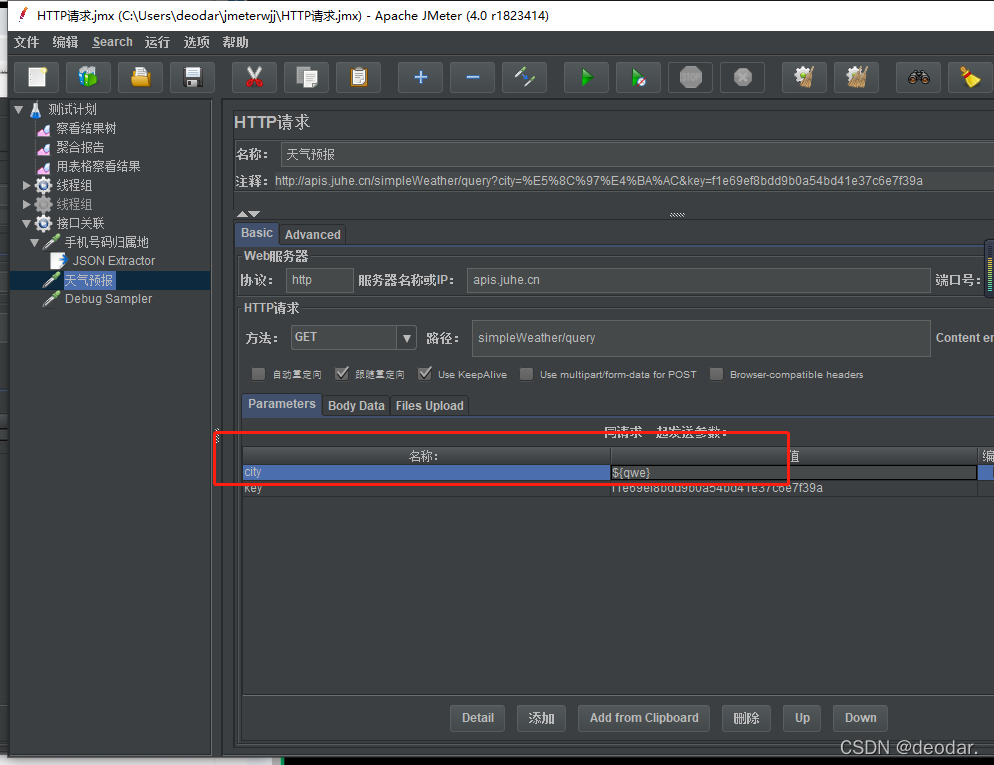Toggle 跟随重定向 checkbox
Viewport: 994px width, 765px height.
(342, 374)
